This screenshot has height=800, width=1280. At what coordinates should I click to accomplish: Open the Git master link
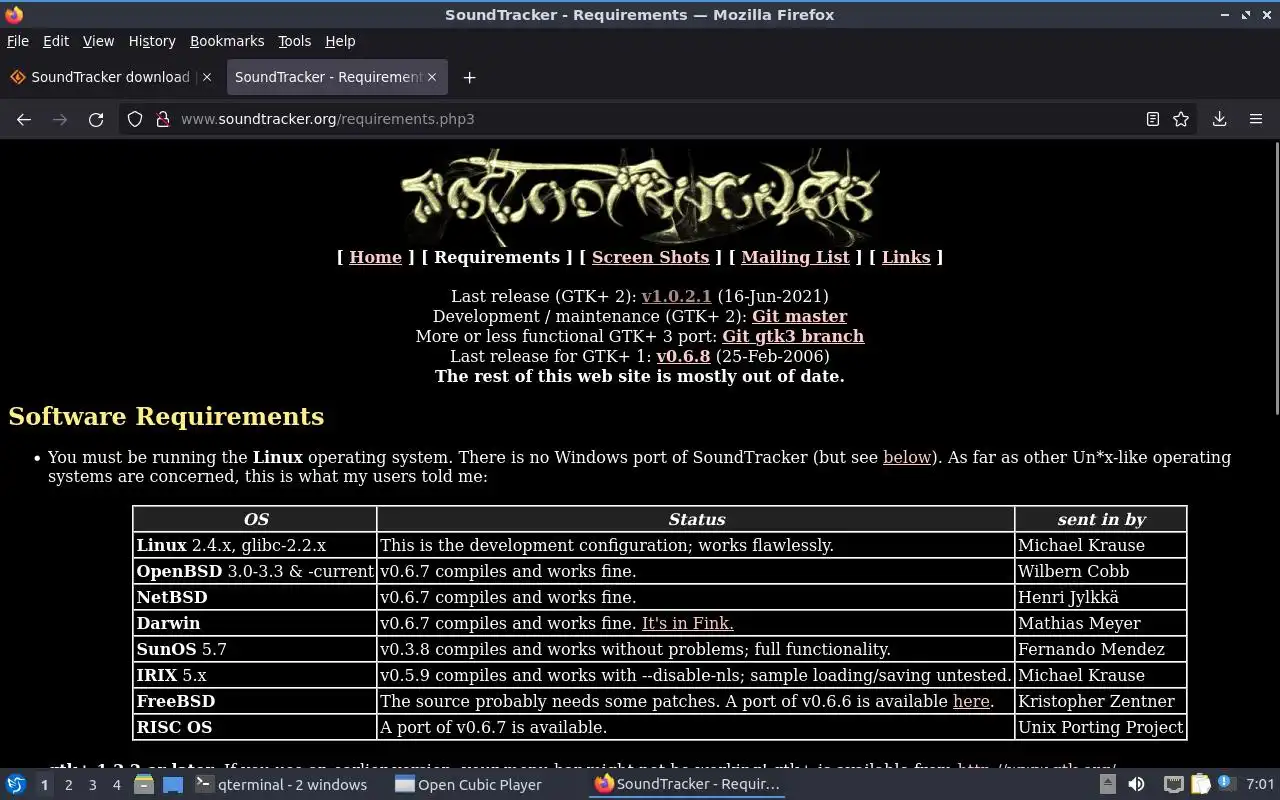coord(799,316)
